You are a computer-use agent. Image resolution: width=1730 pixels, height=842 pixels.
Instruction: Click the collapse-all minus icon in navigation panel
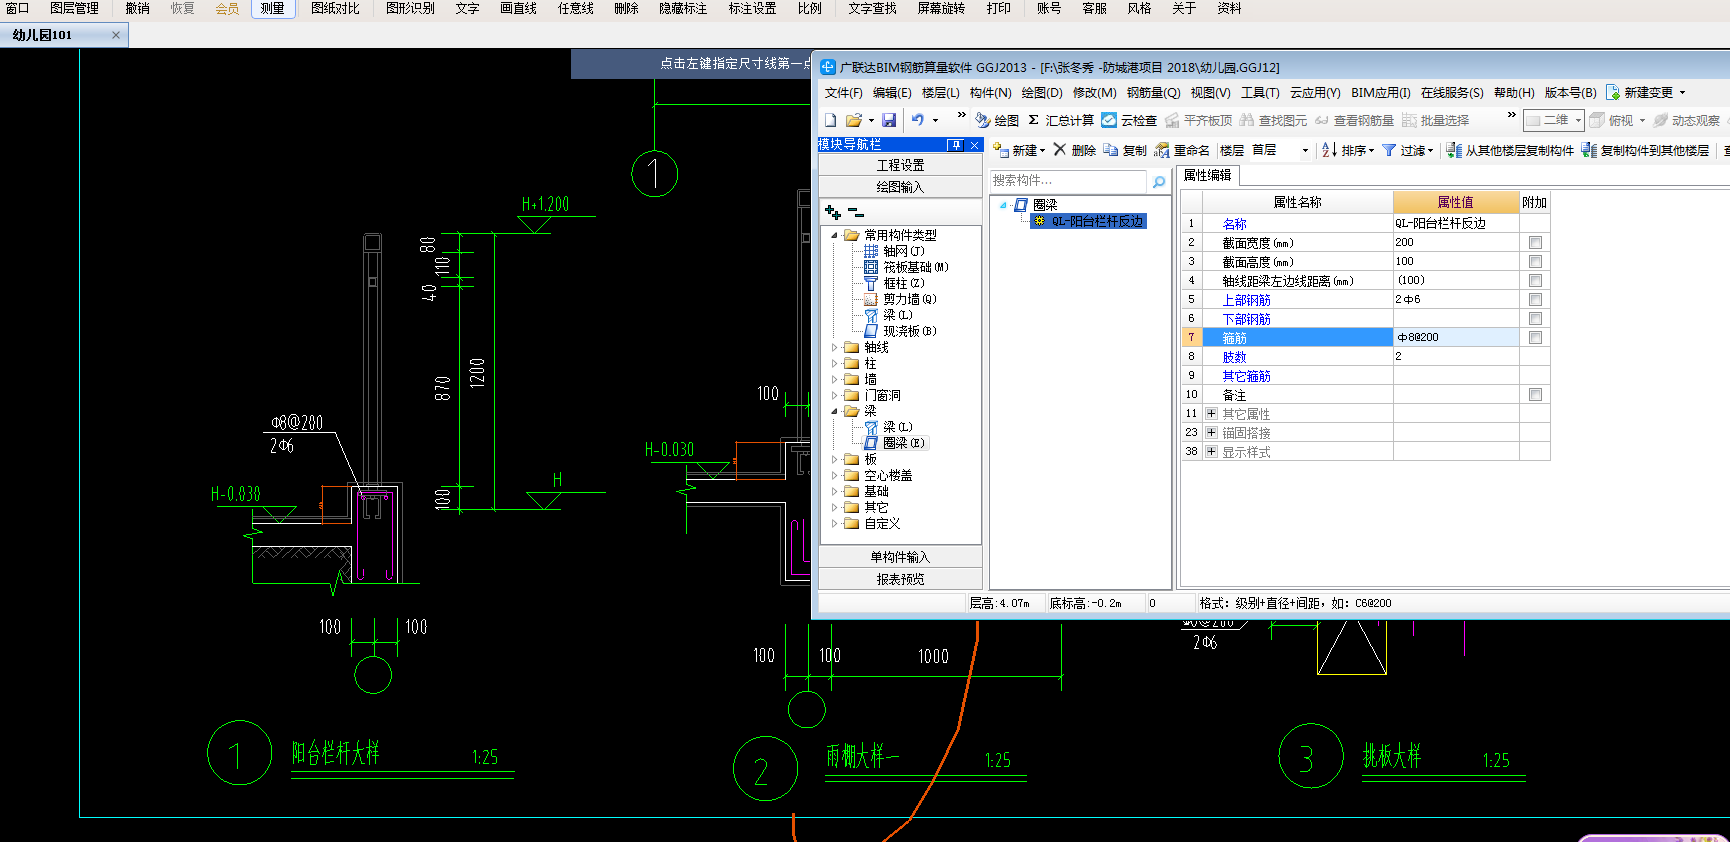point(855,212)
